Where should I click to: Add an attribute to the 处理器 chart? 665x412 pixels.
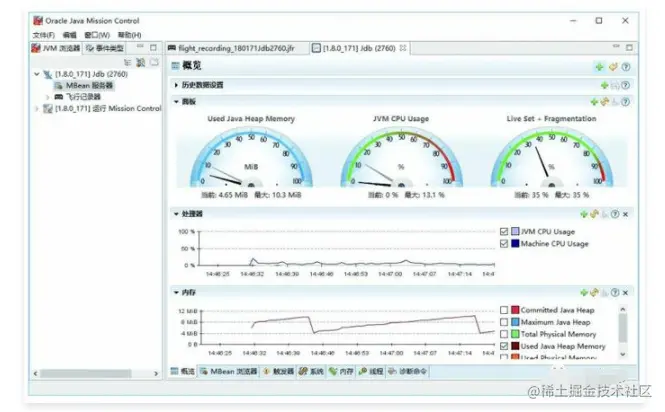tap(584, 214)
